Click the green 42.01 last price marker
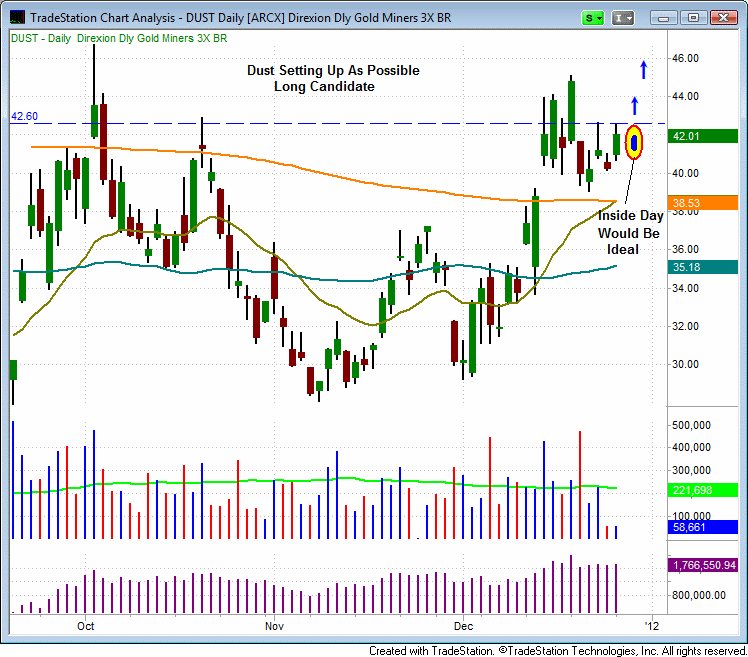Image resolution: width=748 pixels, height=657 pixels. point(703,136)
